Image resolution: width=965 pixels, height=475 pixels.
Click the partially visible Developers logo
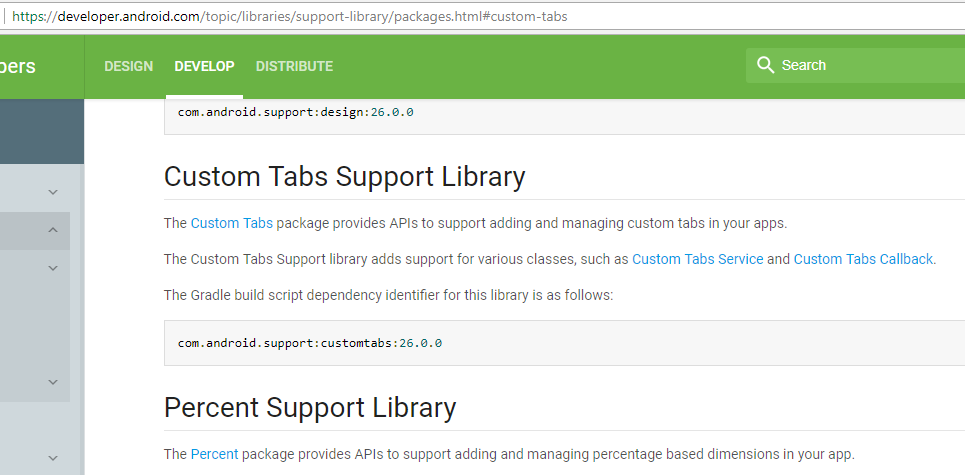(x=18, y=66)
